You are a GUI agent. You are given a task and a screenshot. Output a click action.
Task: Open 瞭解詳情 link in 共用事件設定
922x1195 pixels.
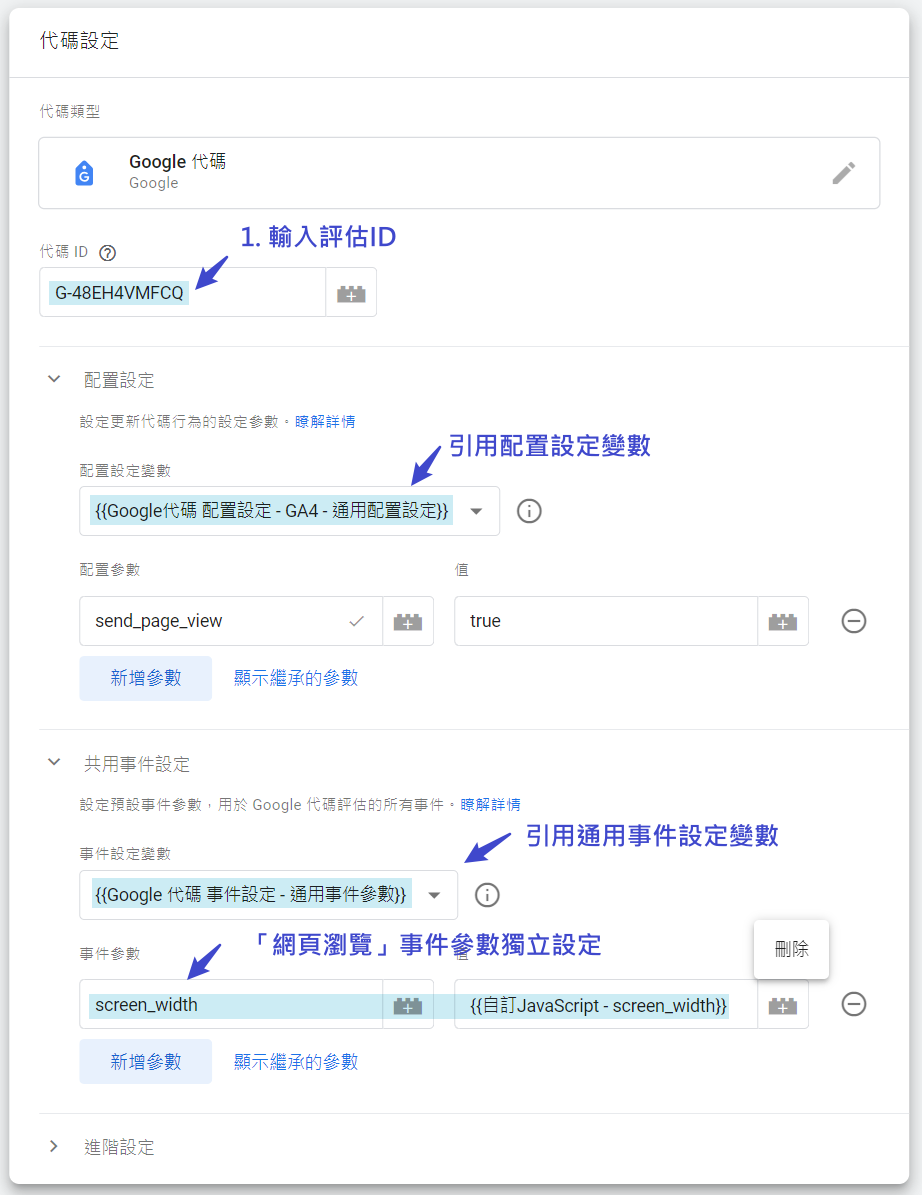point(491,805)
